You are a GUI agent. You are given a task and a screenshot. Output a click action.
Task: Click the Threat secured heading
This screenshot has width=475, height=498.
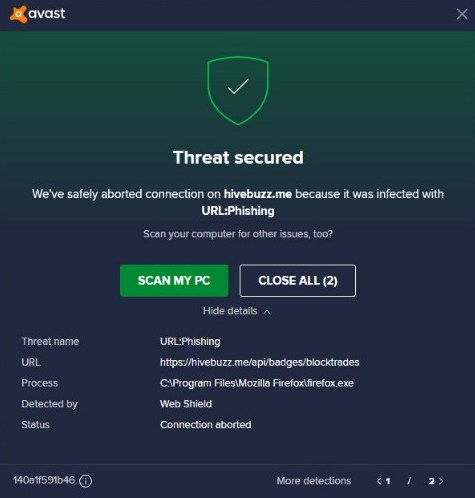click(238, 157)
